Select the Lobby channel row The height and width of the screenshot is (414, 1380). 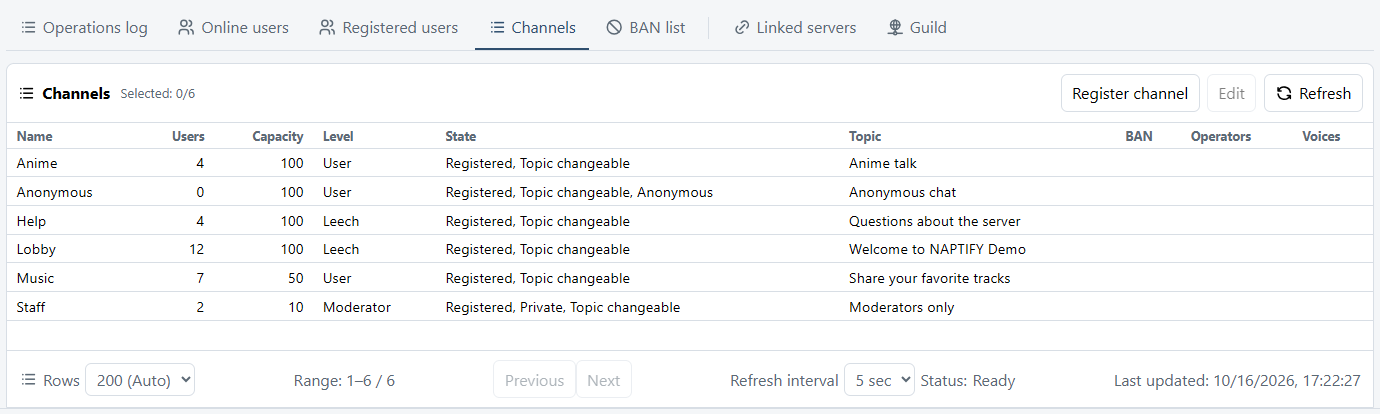click(690, 249)
